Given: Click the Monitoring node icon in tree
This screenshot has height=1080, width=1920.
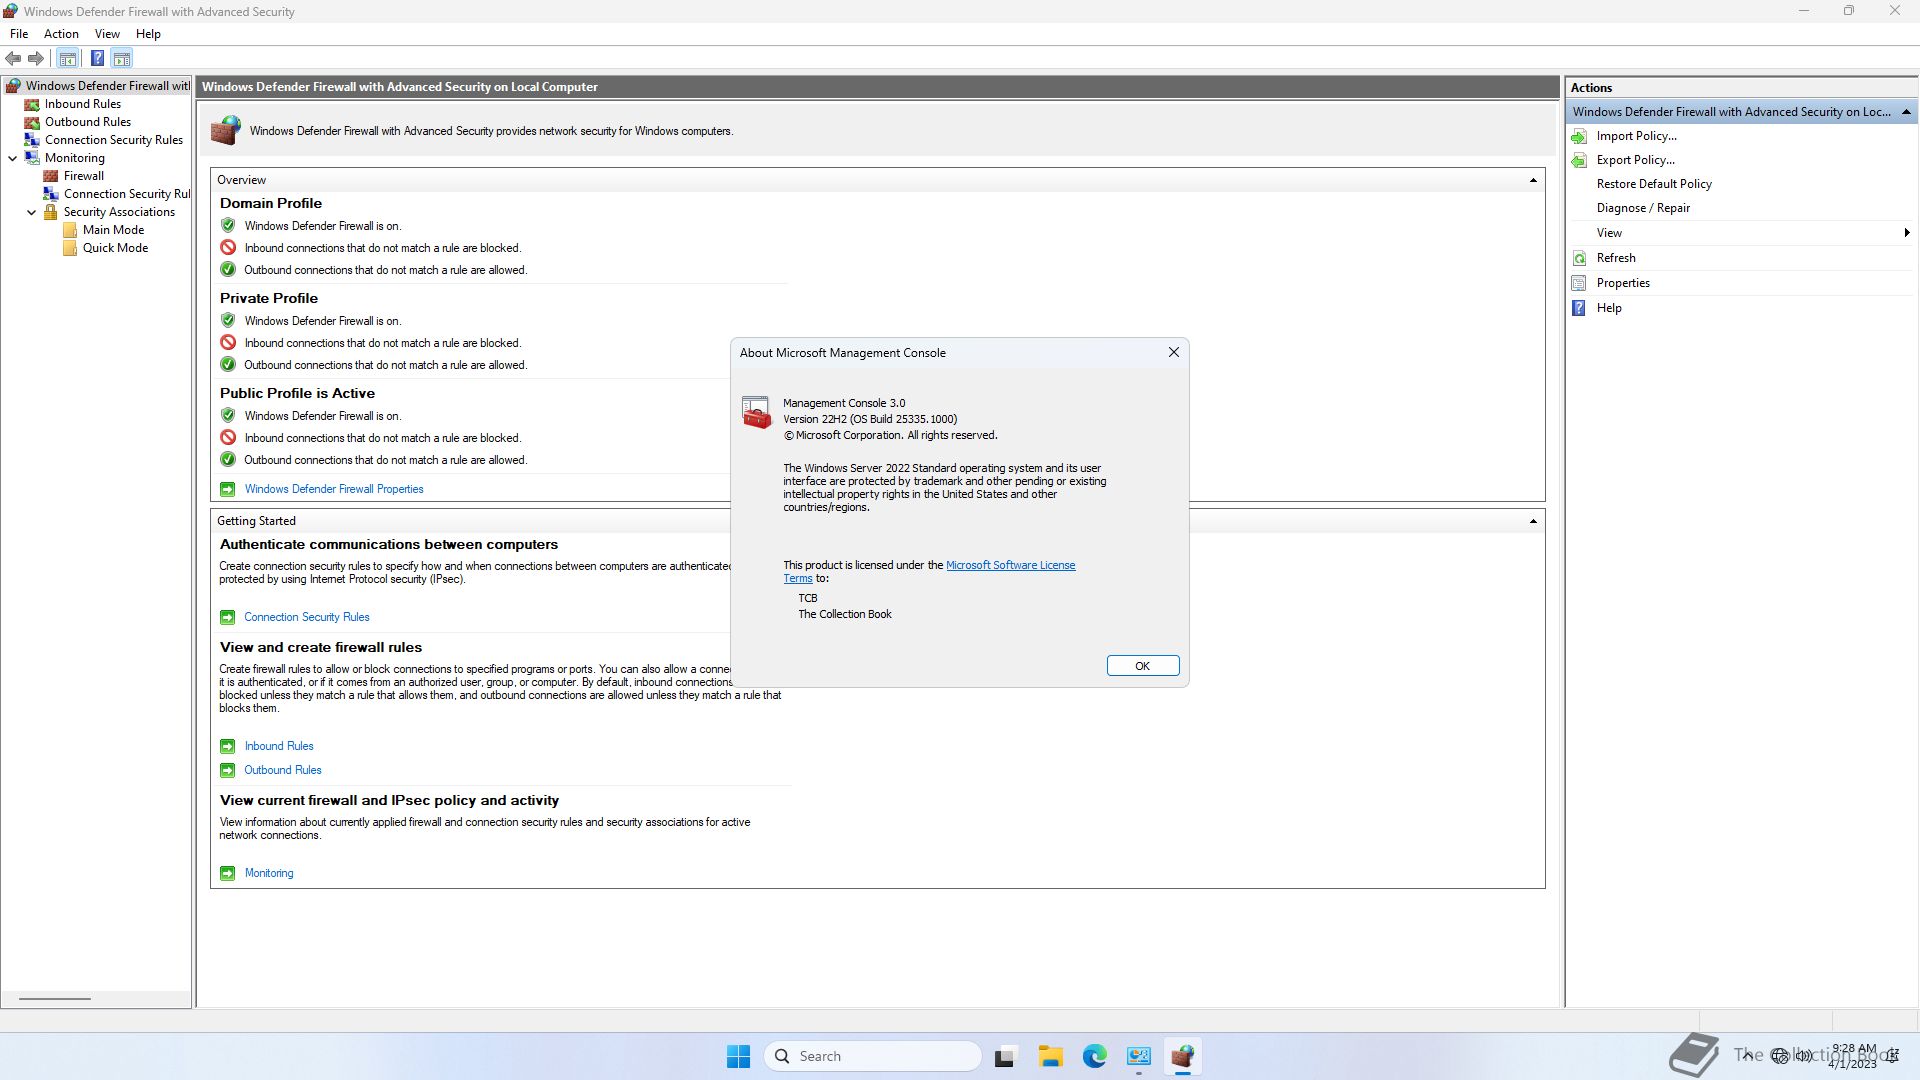Looking at the screenshot, I should tap(32, 158).
